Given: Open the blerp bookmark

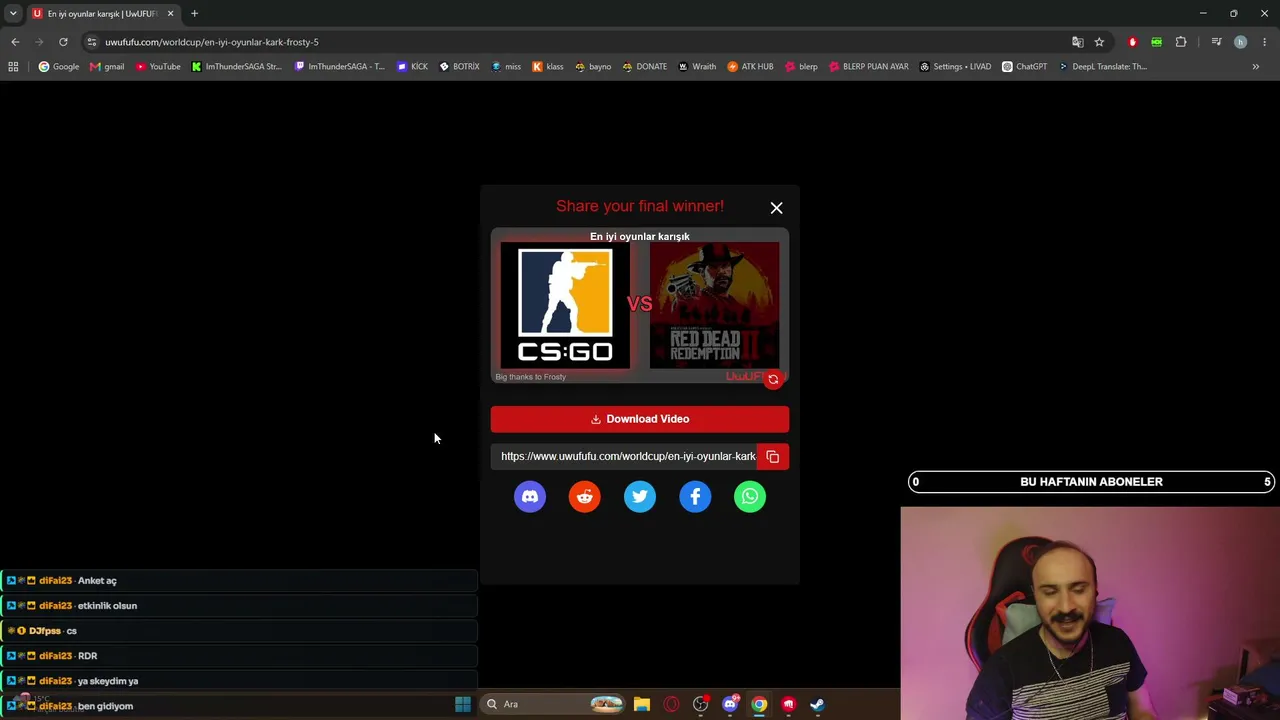Looking at the screenshot, I should coord(801,67).
